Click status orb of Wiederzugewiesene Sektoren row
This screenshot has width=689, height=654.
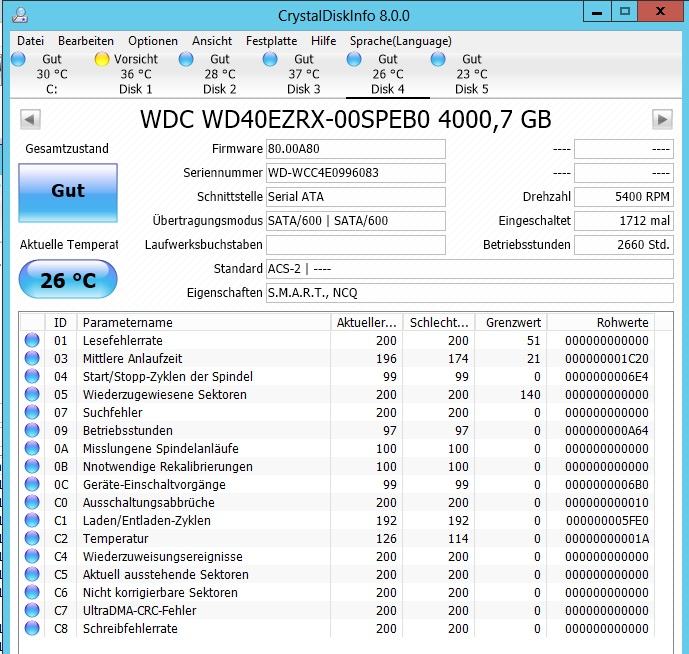click(x=32, y=394)
